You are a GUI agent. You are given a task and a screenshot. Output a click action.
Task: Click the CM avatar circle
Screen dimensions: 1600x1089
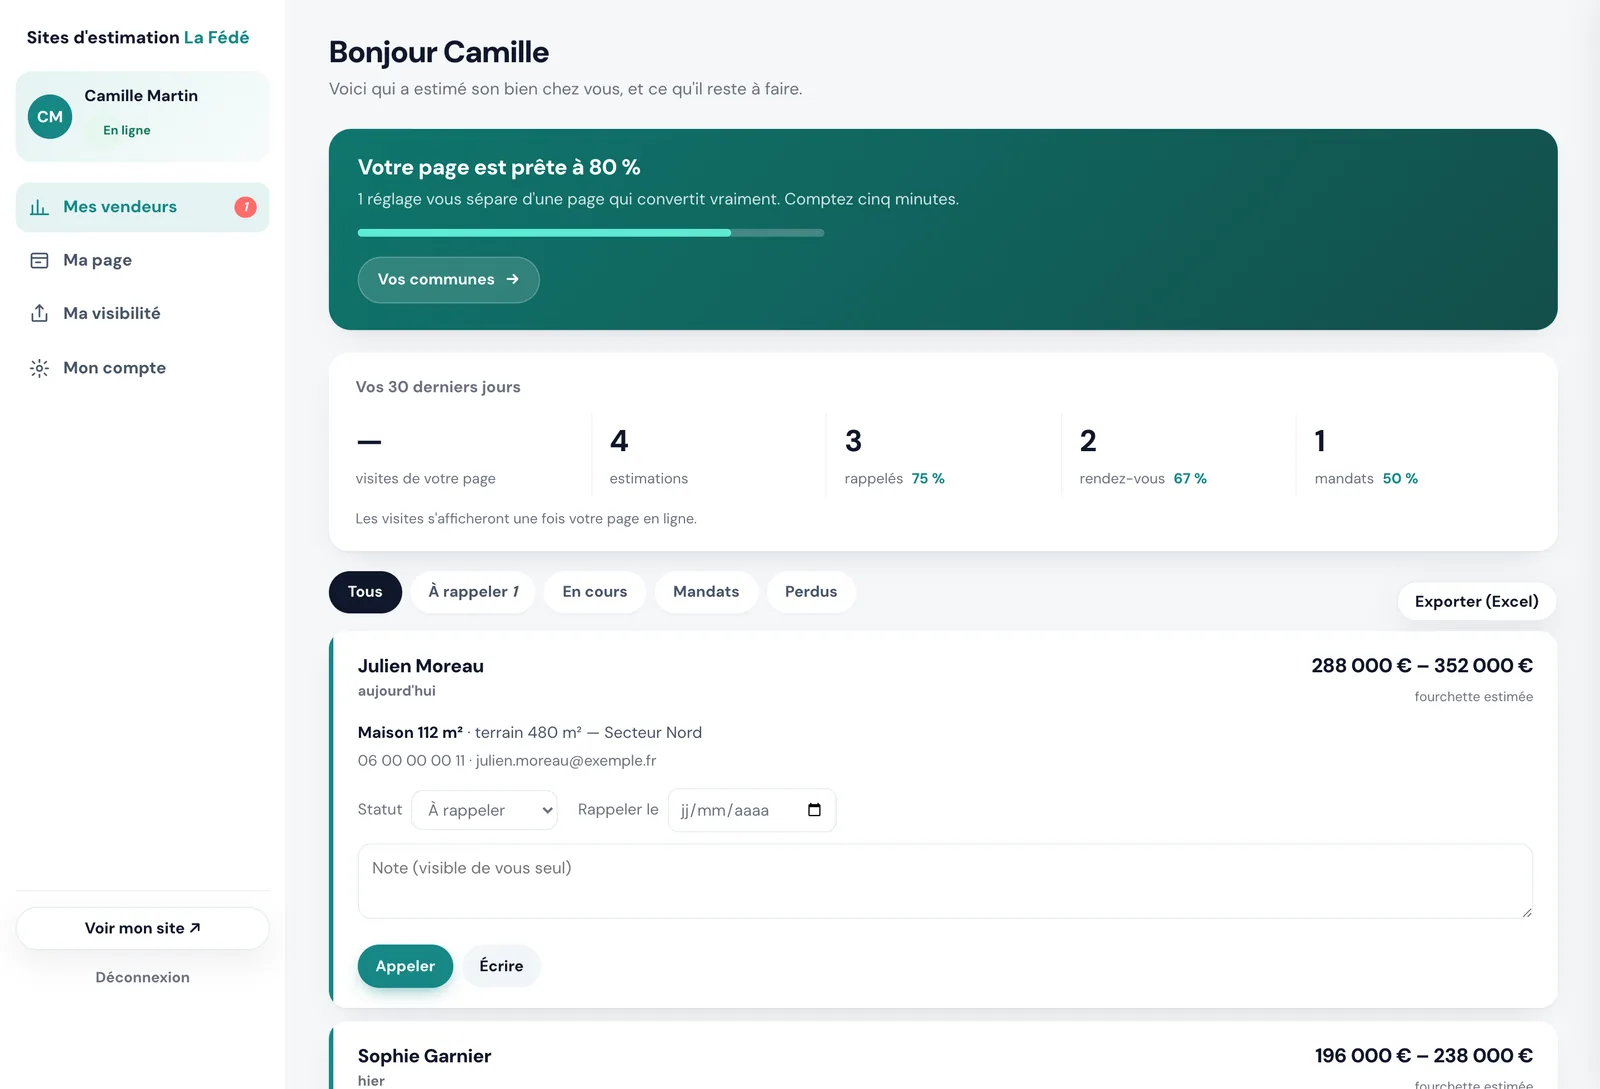tap(50, 116)
